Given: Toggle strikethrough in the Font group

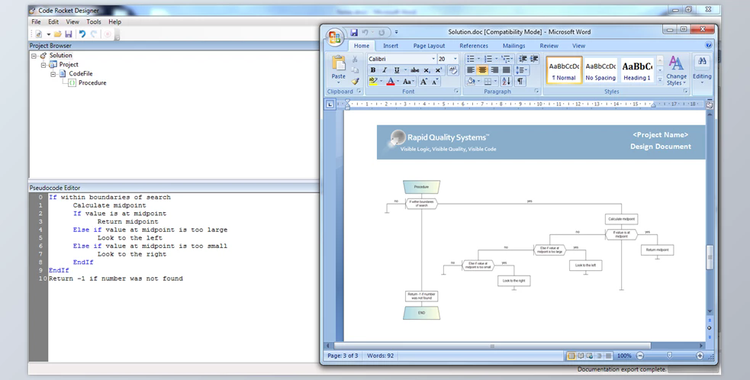Looking at the screenshot, I should (x=415, y=70).
